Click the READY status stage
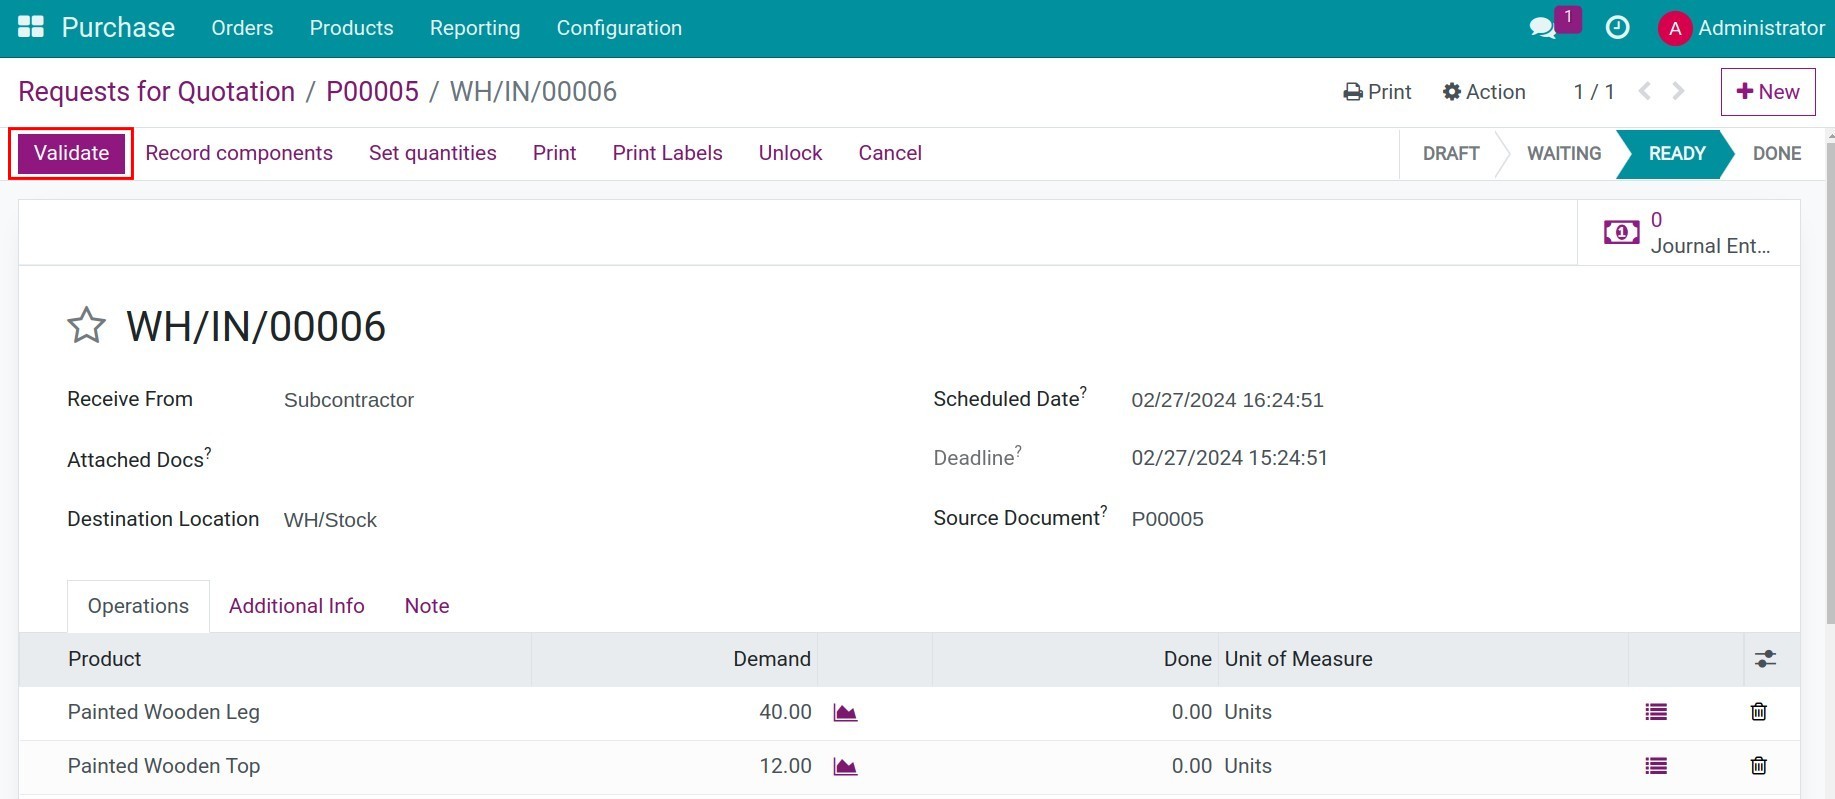Image resolution: width=1835 pixels, height=799 pixels. pos(1677,153)
